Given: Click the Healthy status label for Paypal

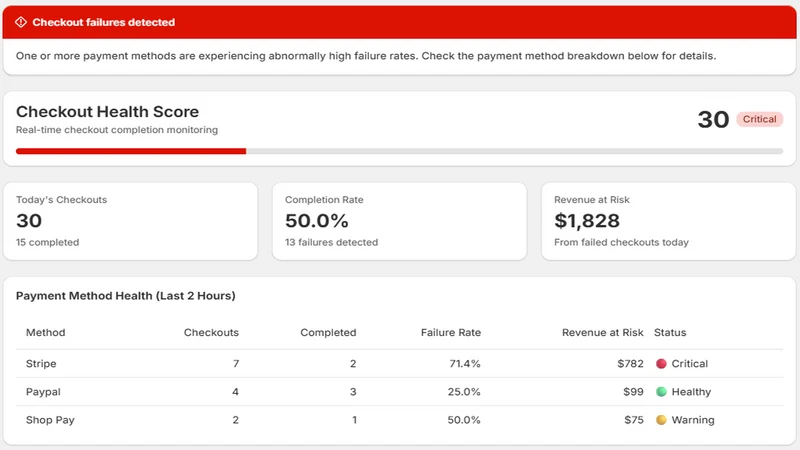Looking at the screenshot, I should tap(691, 392).
